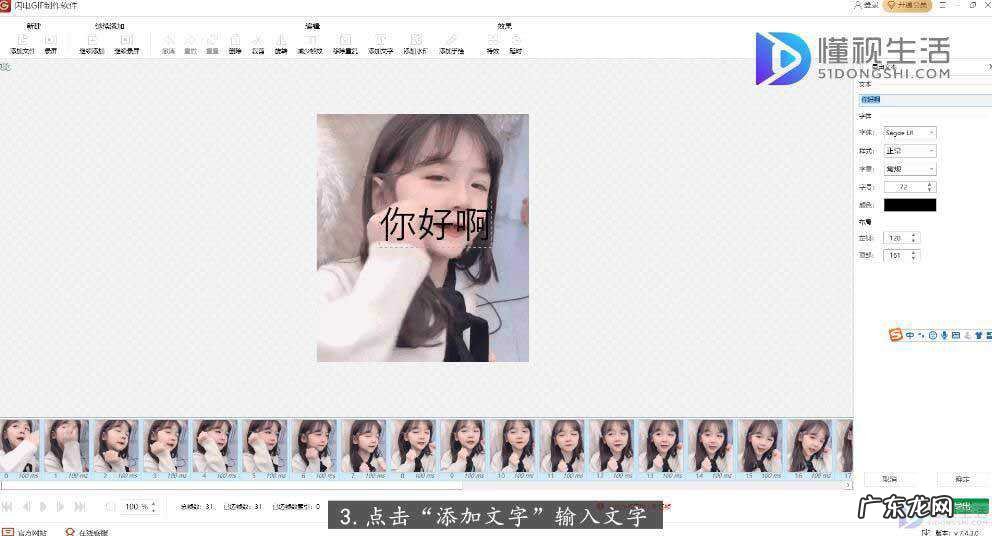Click the 撤销 undo icon
Image resolution: width=992 pixels, height=536 pixels.
(x=168, y=40)
